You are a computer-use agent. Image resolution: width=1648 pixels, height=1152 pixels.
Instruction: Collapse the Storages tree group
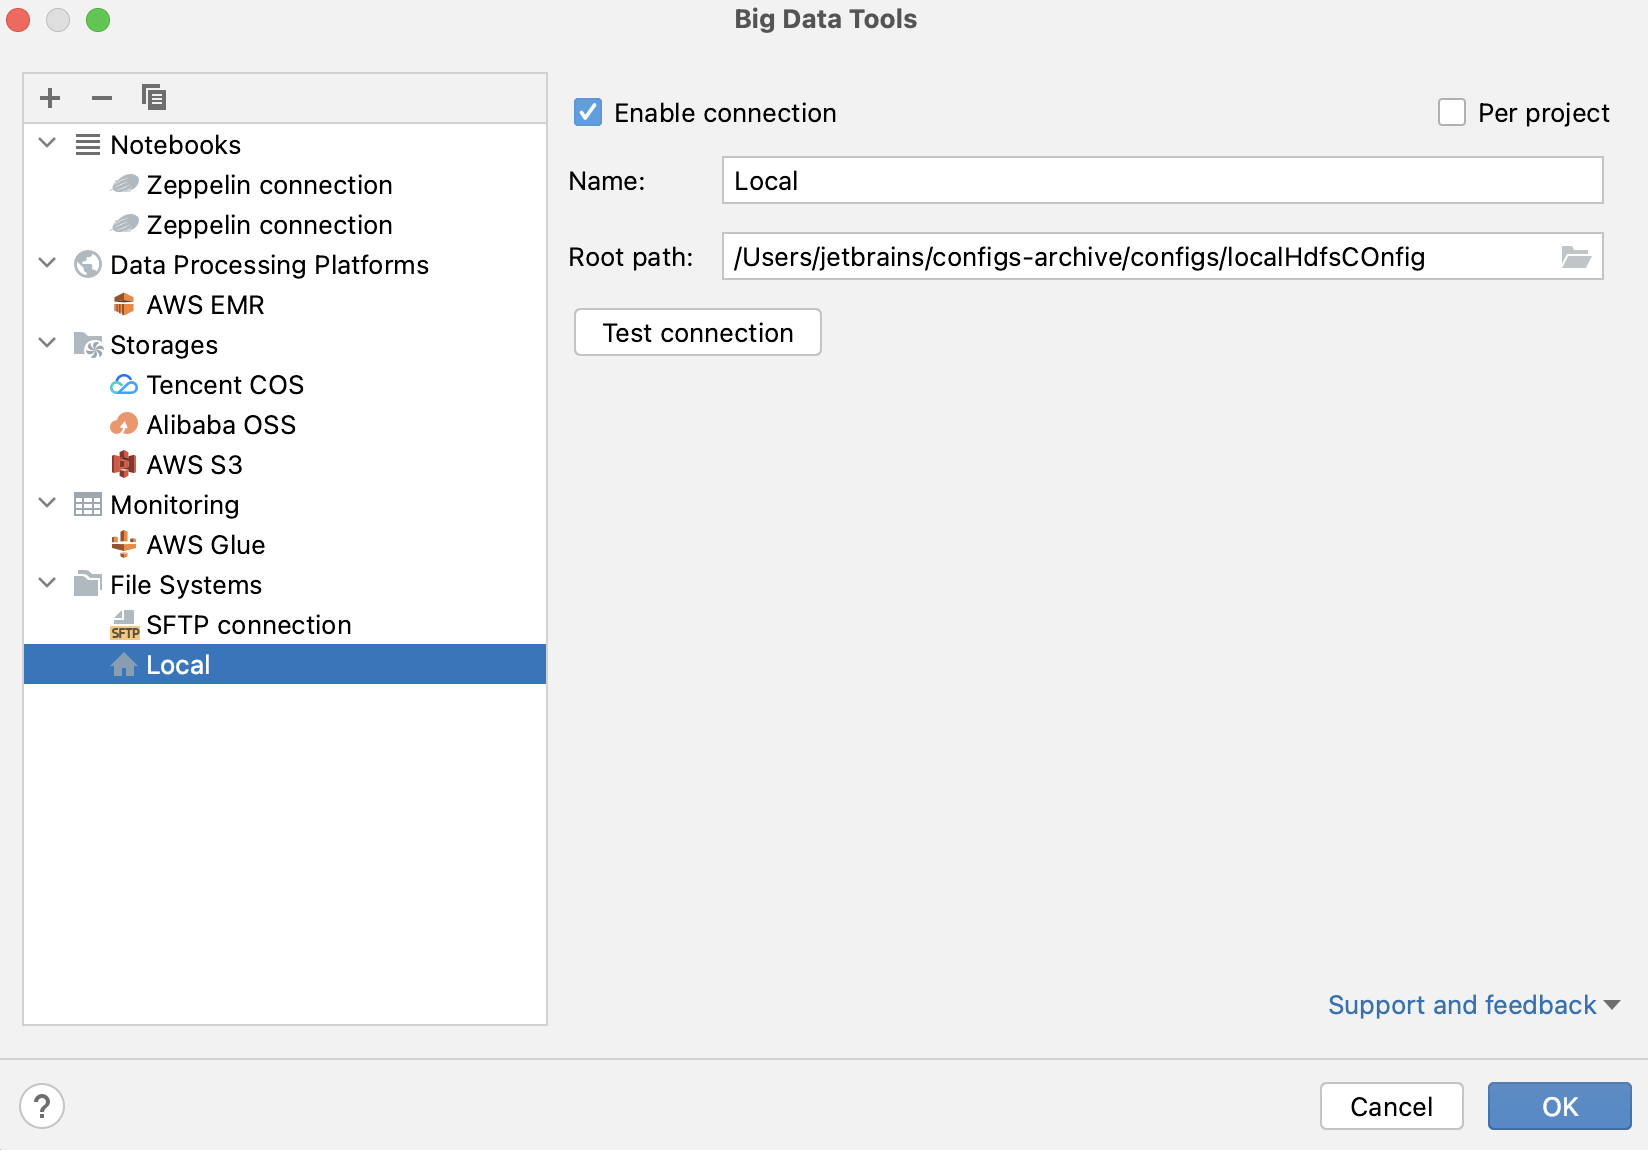tap(47, 343)
